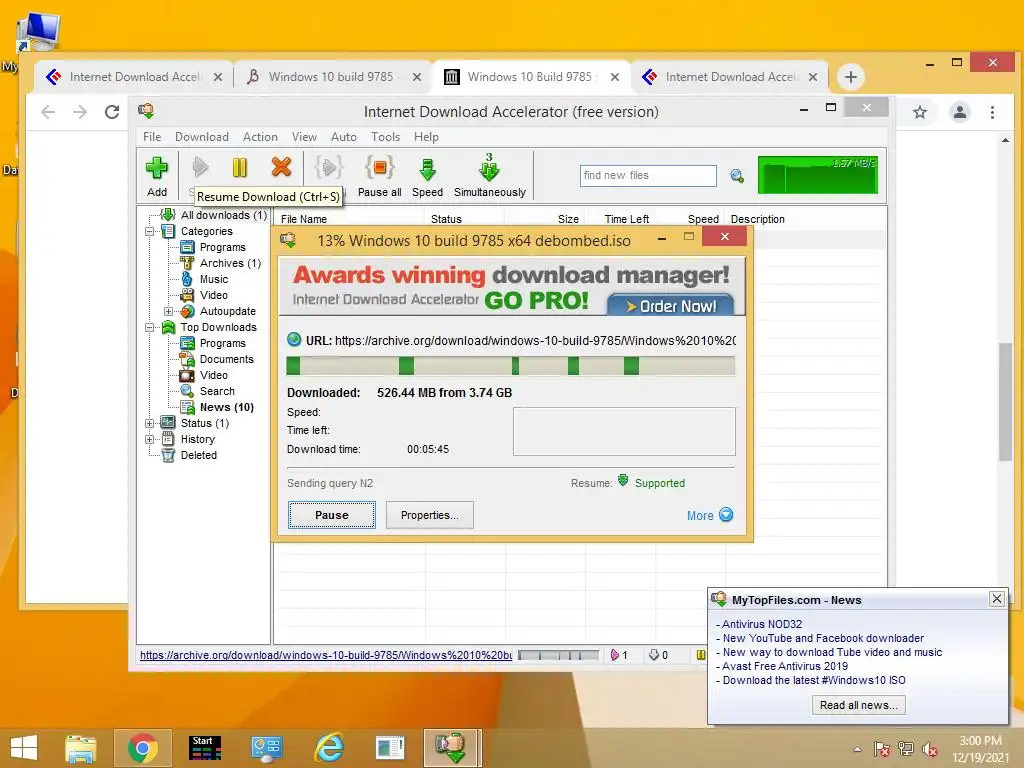Click the Order Now! banner button
The image size is (1024, 768).
pos(671,306)
